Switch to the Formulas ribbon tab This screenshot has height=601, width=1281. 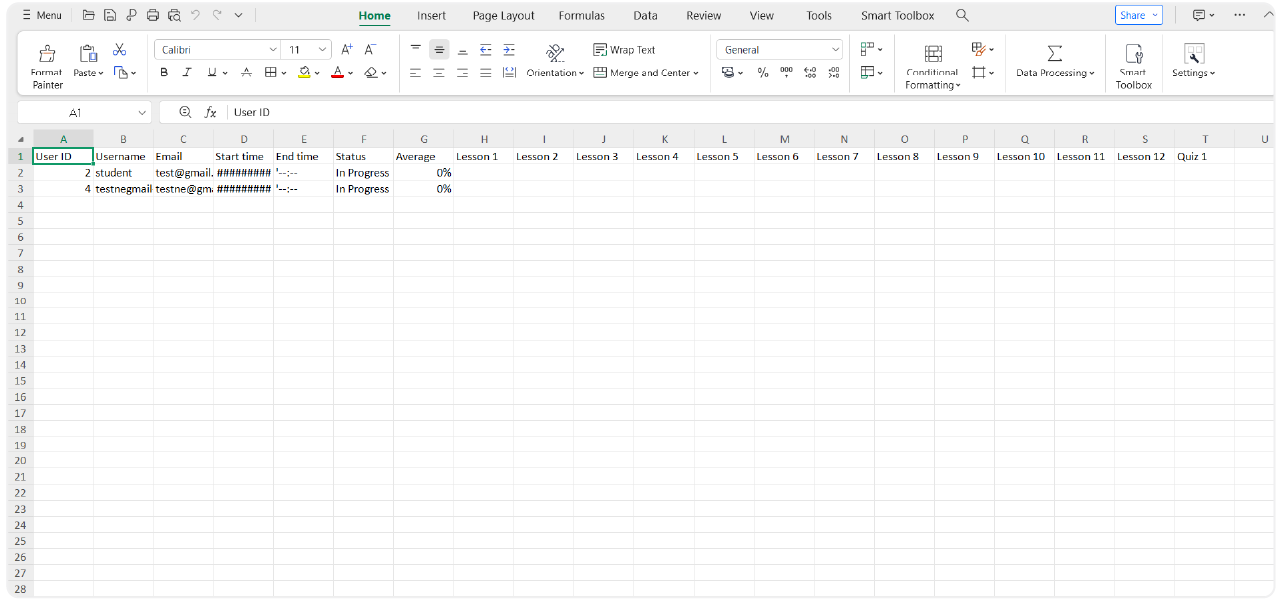(581, 15)
